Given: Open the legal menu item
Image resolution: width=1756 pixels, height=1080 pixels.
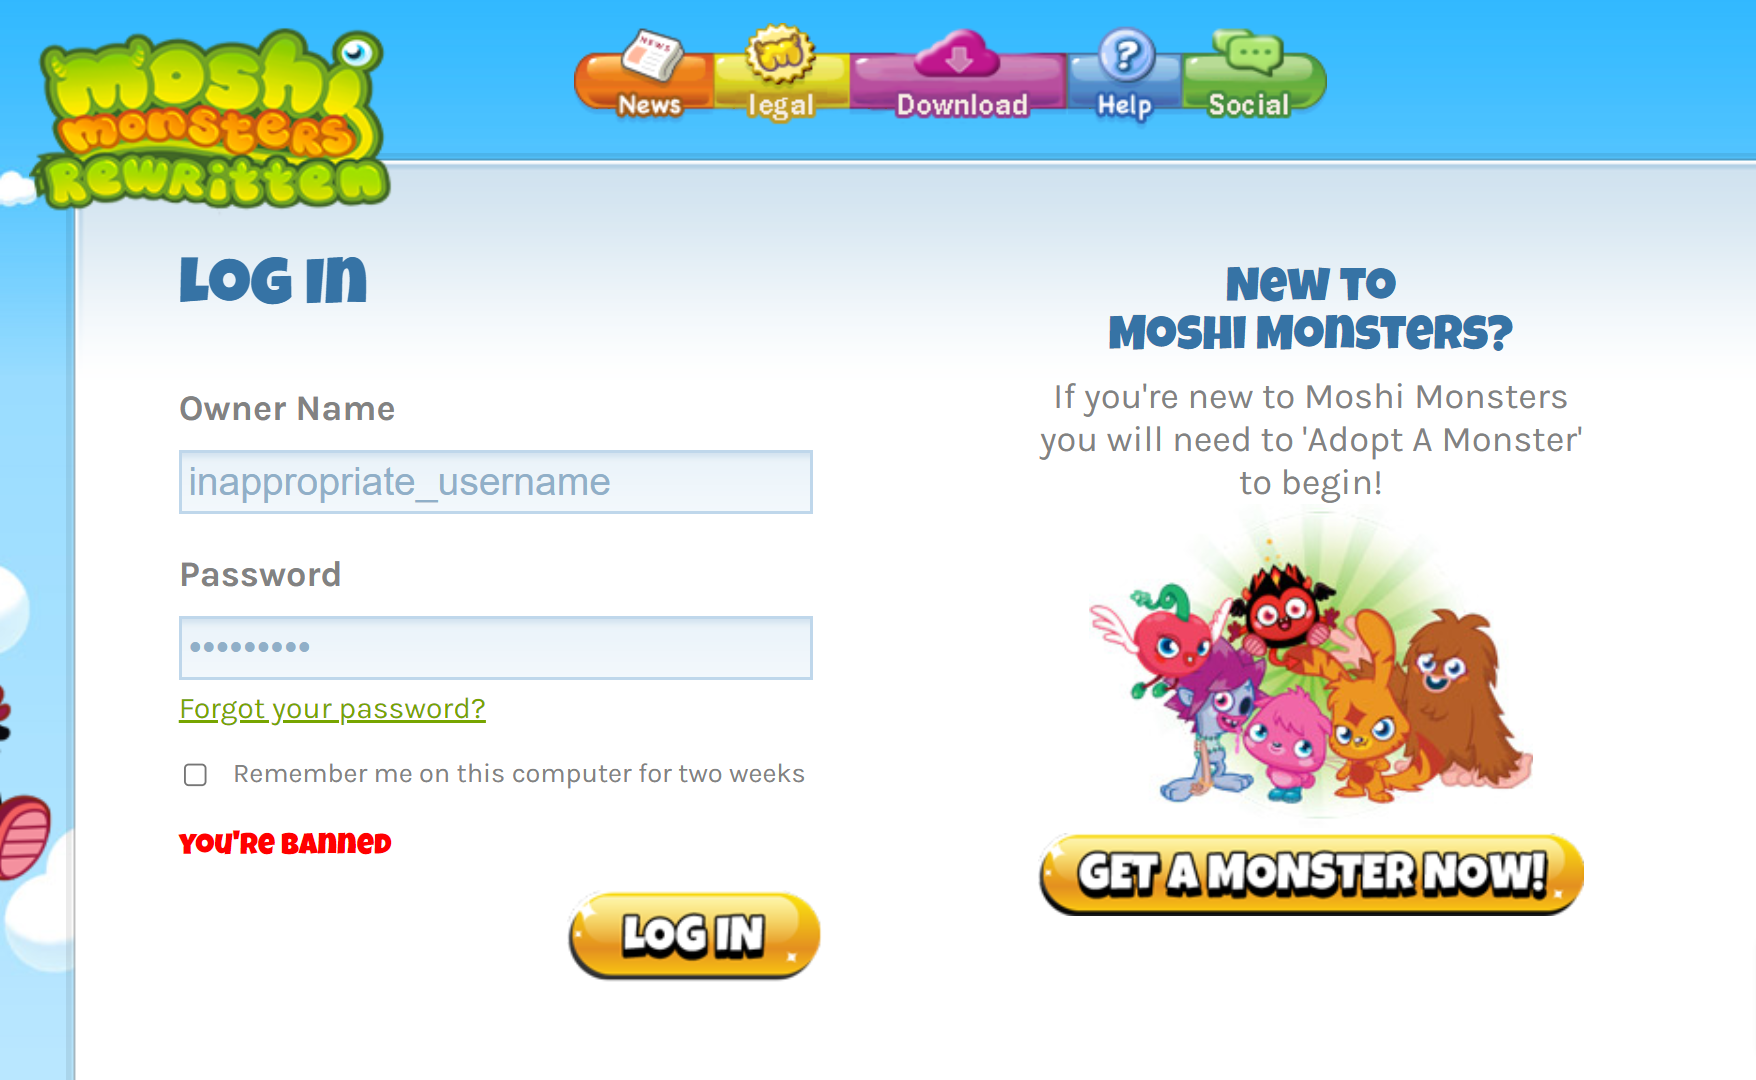Looking at the screenshot, I should point(781,105).
